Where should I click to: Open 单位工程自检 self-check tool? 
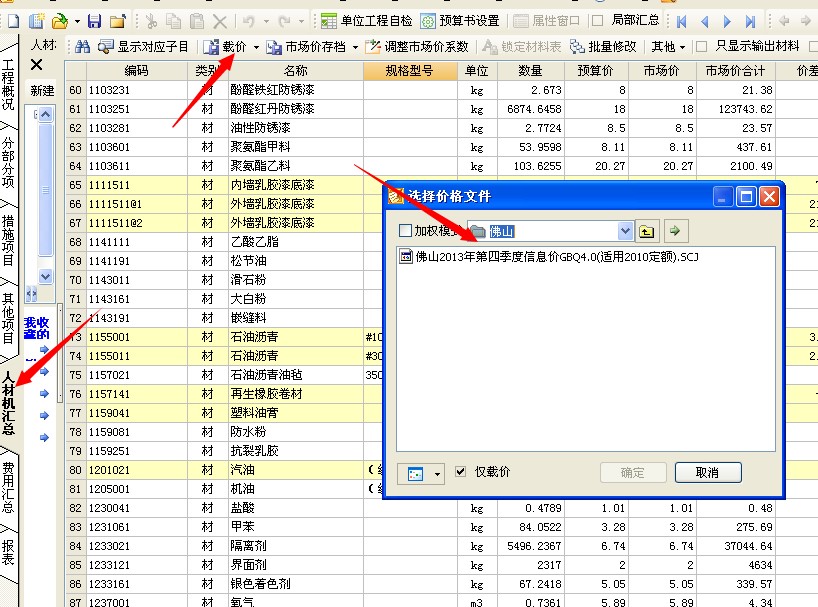coord(366,21)
